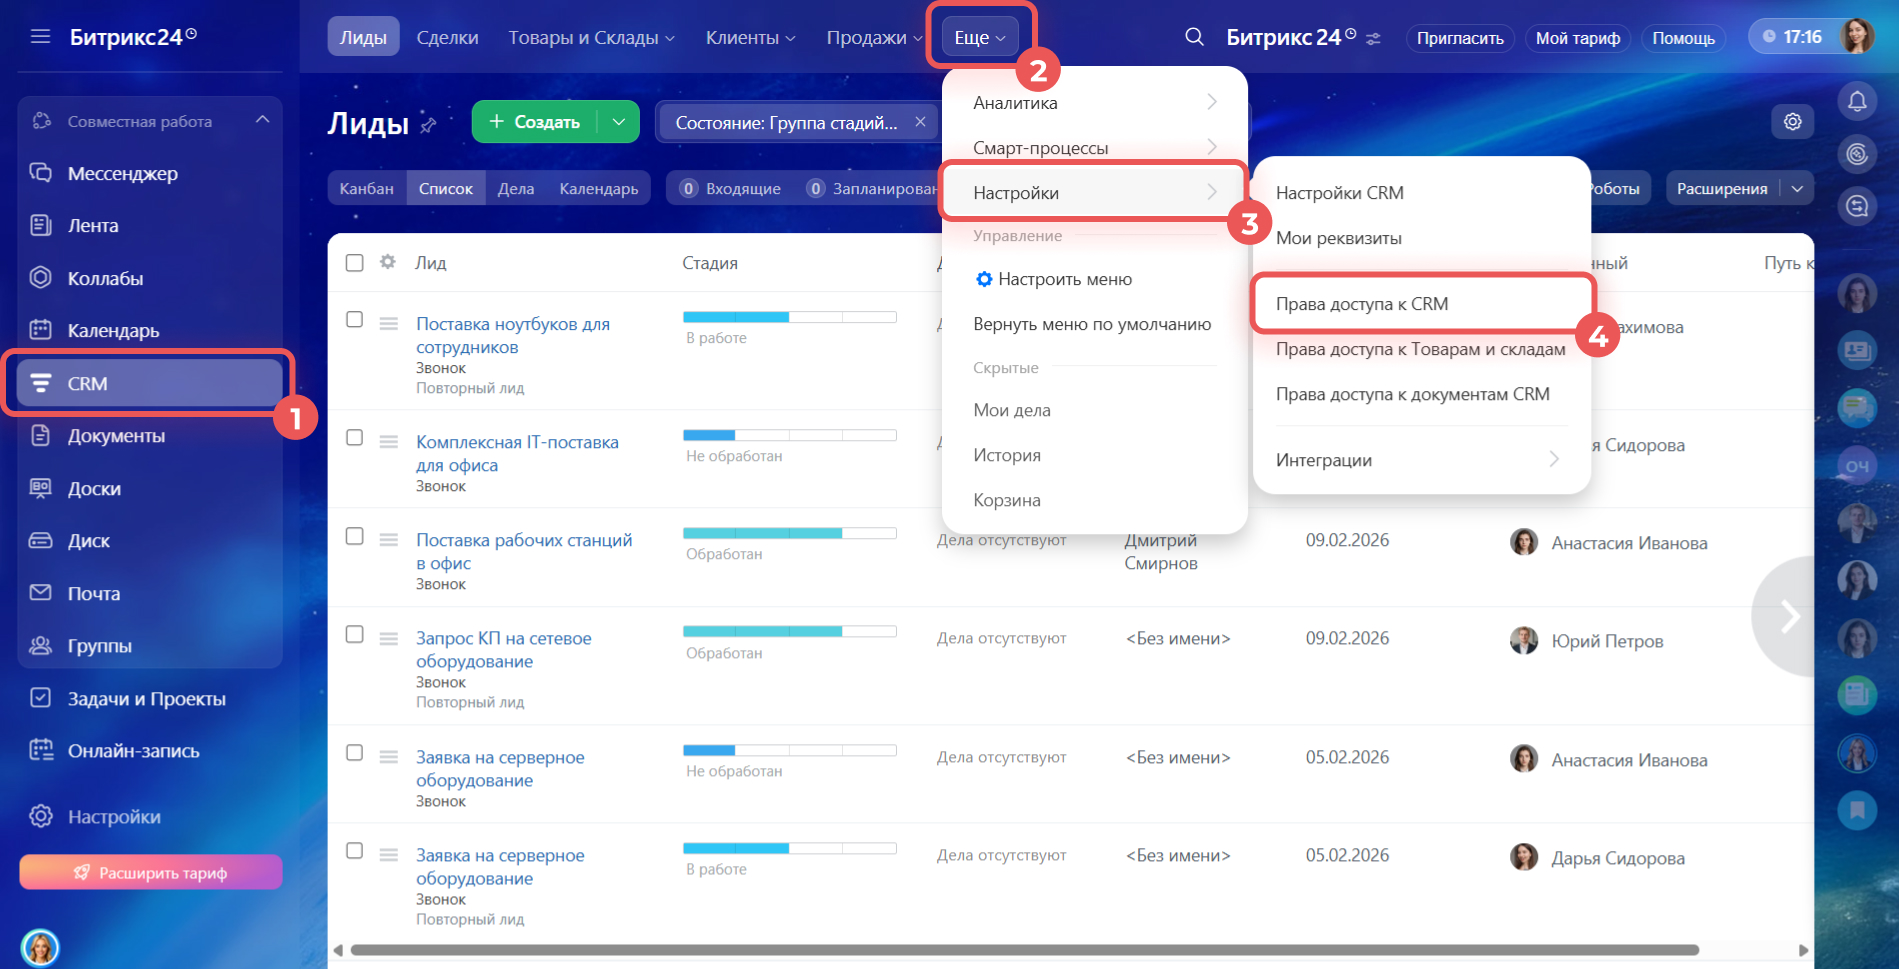Open the search magnifier icon in header
The height and width of the screenshot is (969, 1899).
tap(1194, 37)
